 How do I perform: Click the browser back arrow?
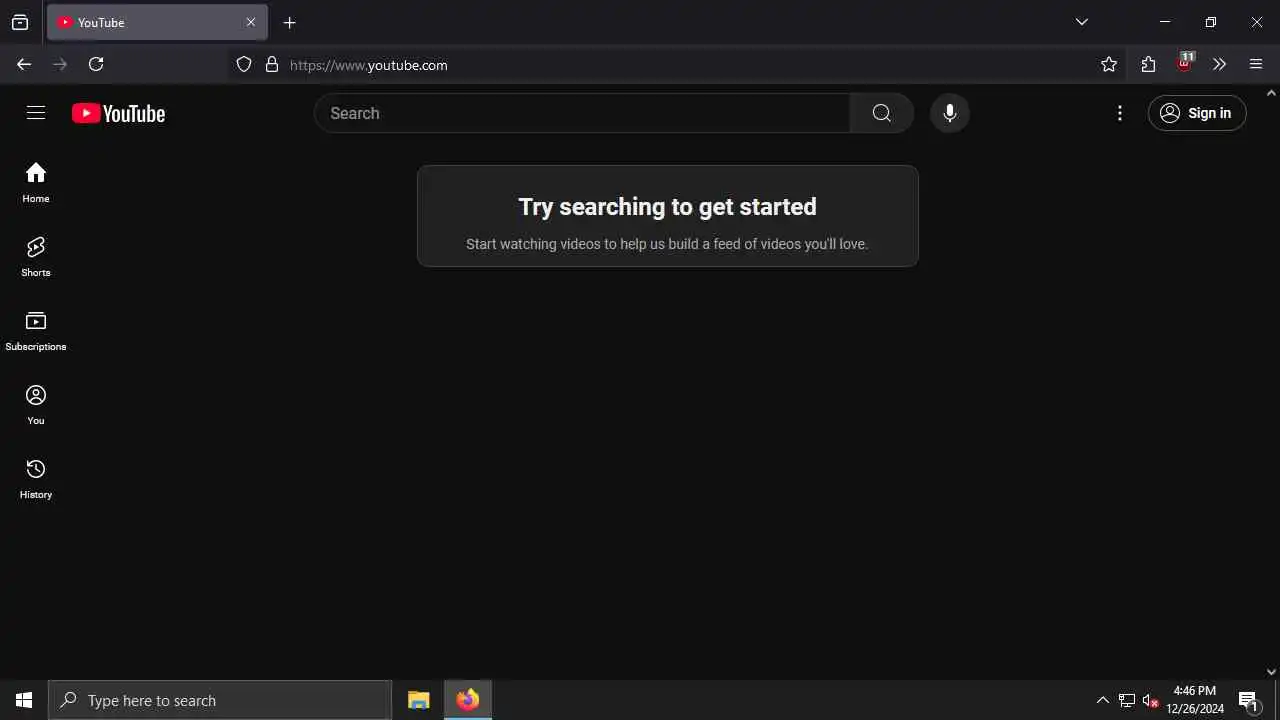point(24,64)
